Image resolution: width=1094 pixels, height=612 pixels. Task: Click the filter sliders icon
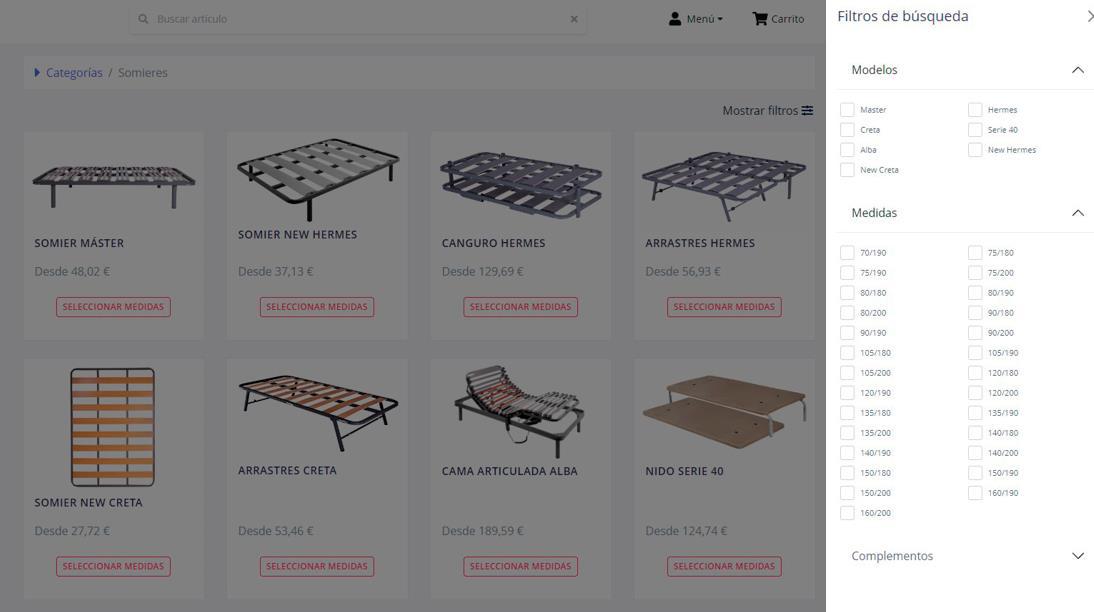tap(807, 111)
